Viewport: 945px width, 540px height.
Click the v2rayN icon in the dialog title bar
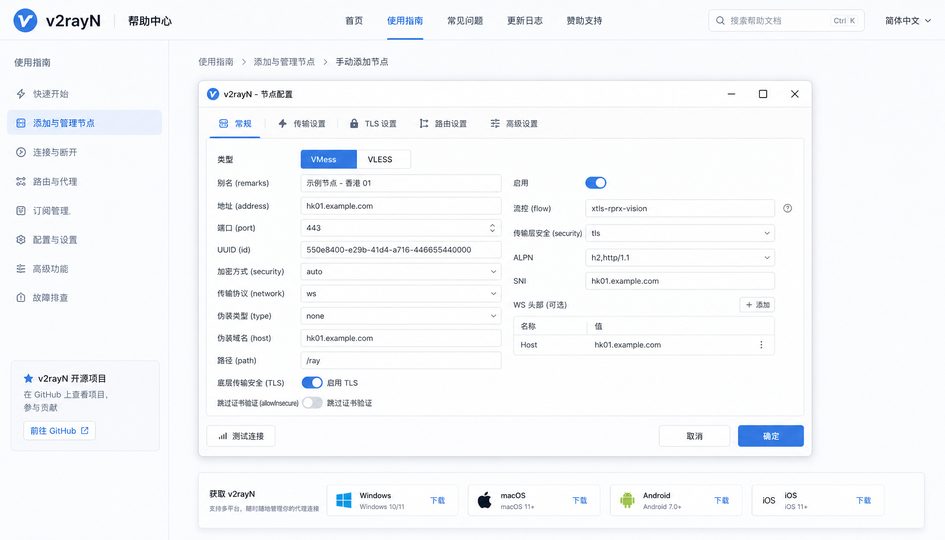(x=213, y=94)
